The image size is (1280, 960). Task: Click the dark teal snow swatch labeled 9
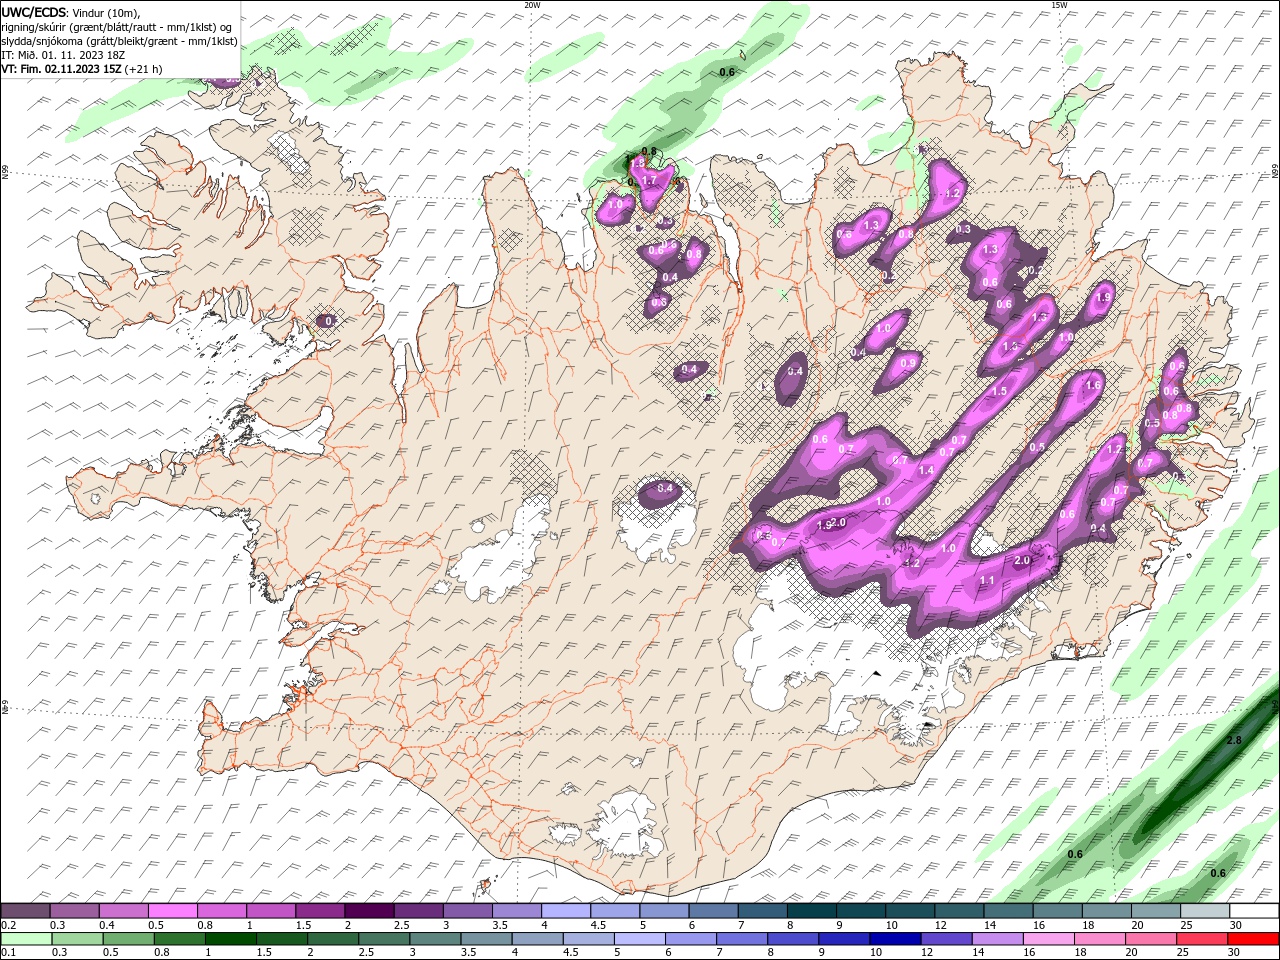[x=860, y=911]
